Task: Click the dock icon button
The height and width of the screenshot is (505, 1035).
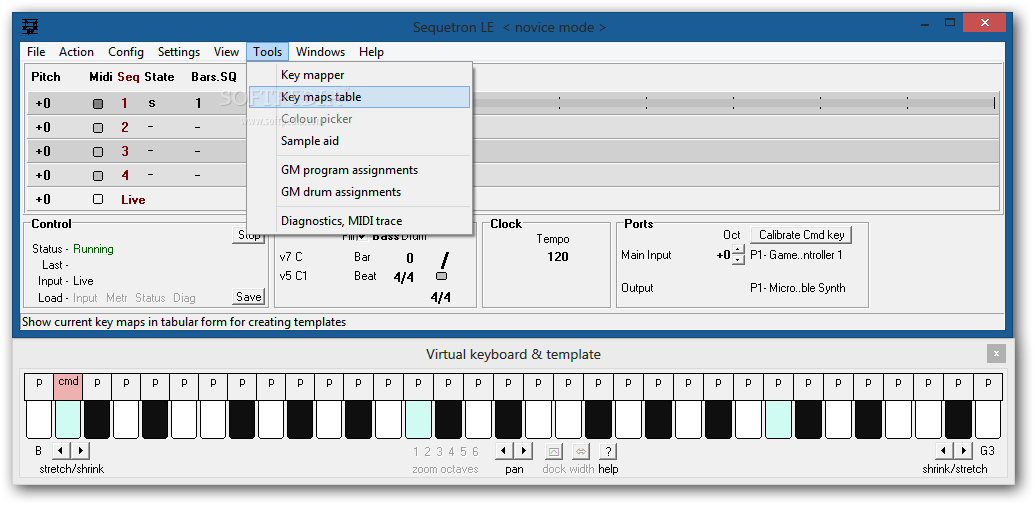Action: click(x=554, y=452)
